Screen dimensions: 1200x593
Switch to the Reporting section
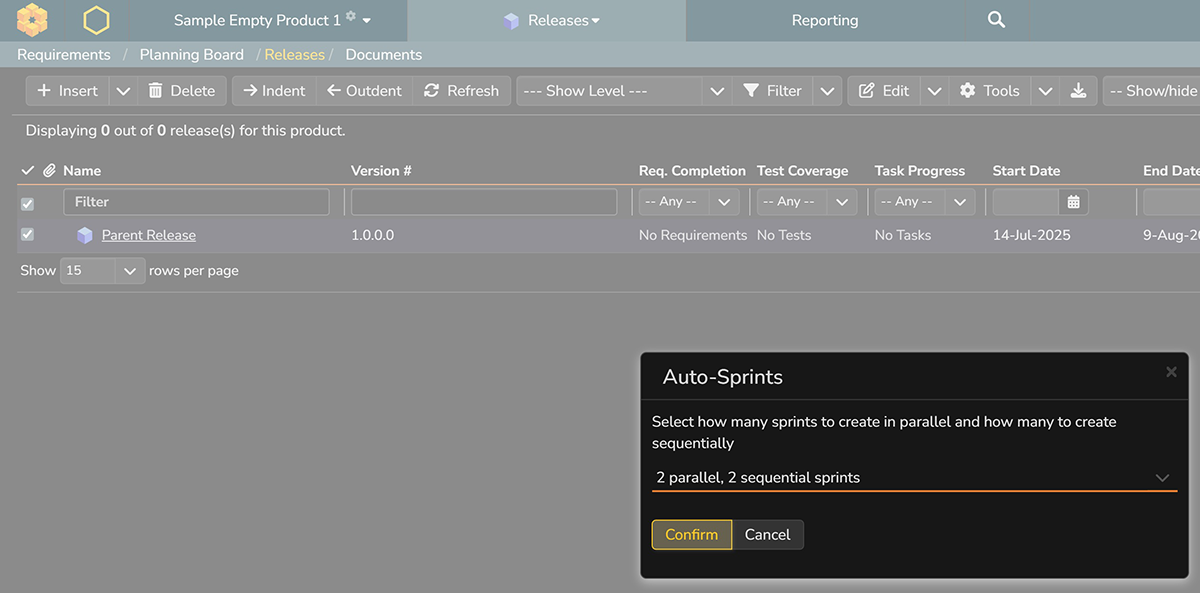824,19
